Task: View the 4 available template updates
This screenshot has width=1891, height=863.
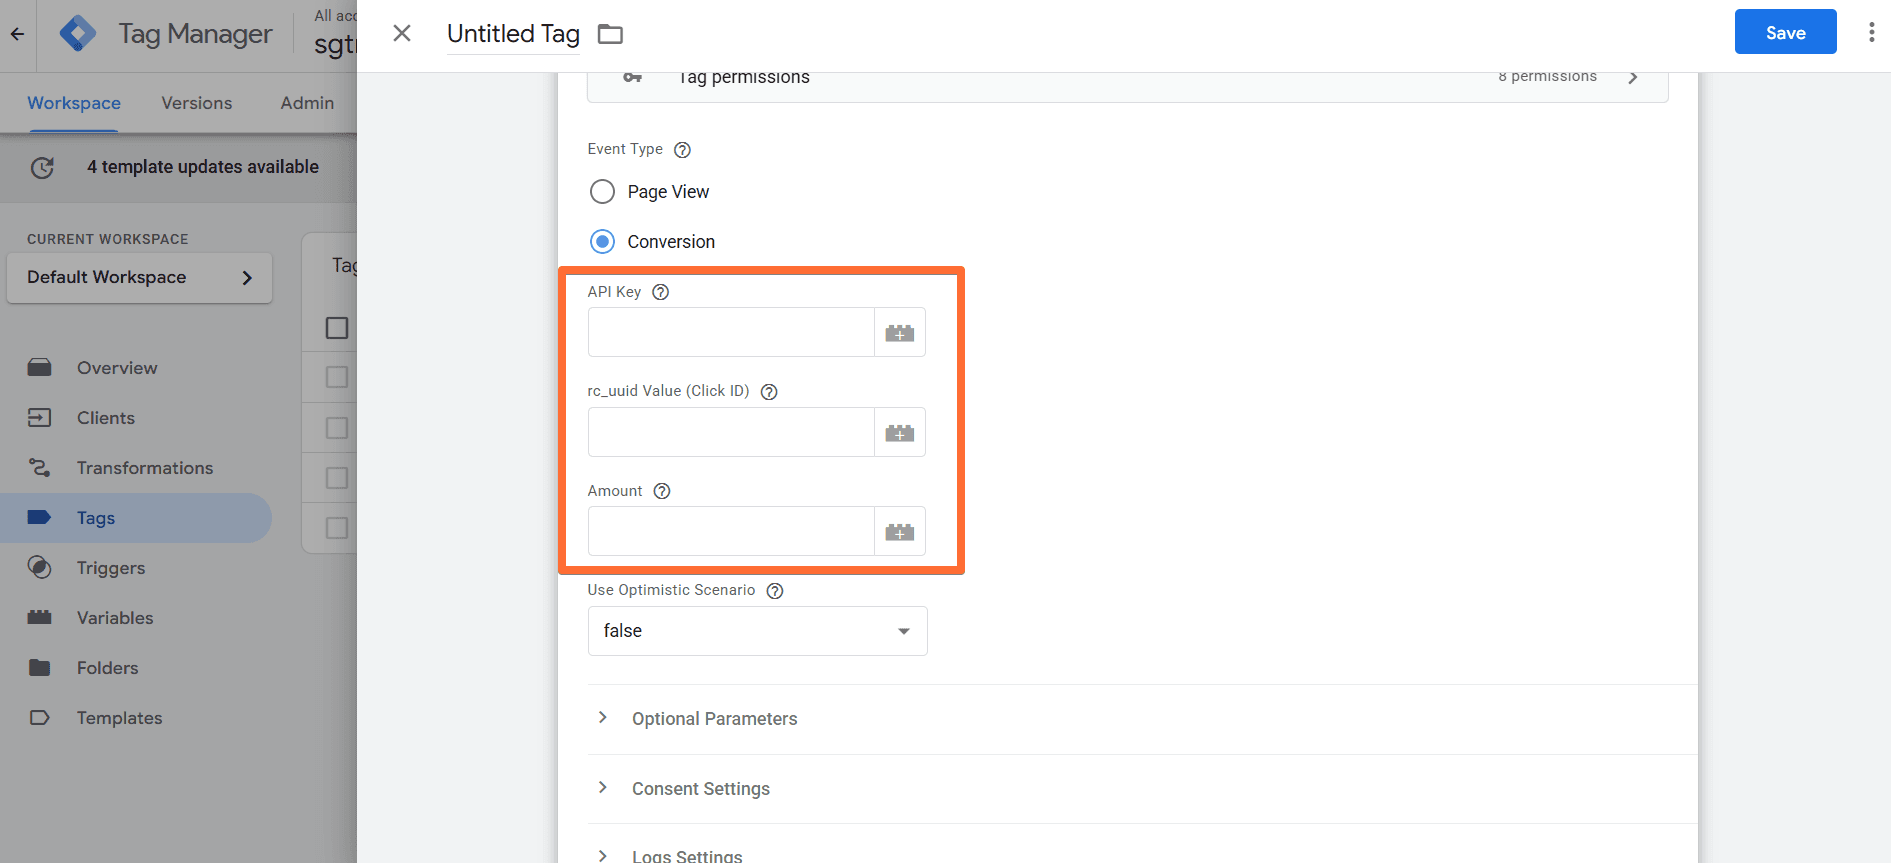Action: tap(203, 167)
